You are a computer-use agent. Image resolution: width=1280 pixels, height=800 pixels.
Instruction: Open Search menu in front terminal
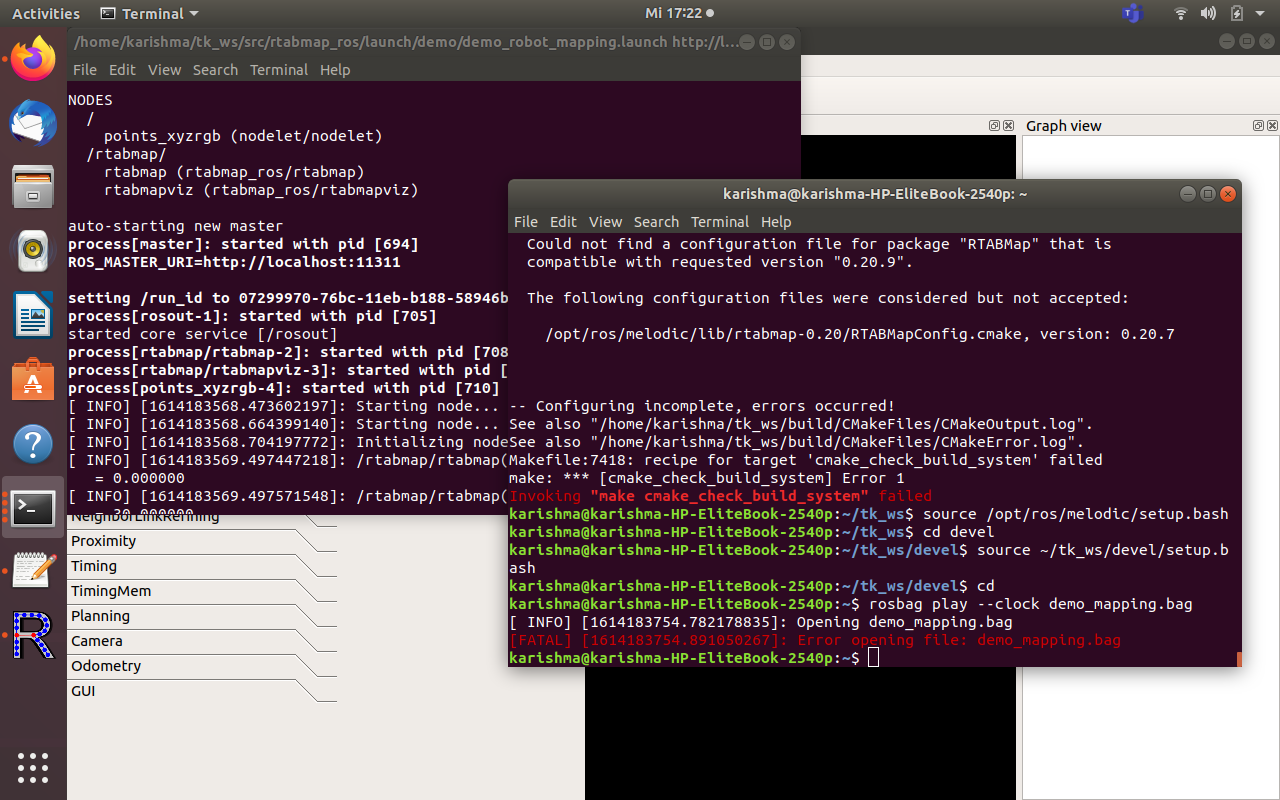tap(656, 222)
